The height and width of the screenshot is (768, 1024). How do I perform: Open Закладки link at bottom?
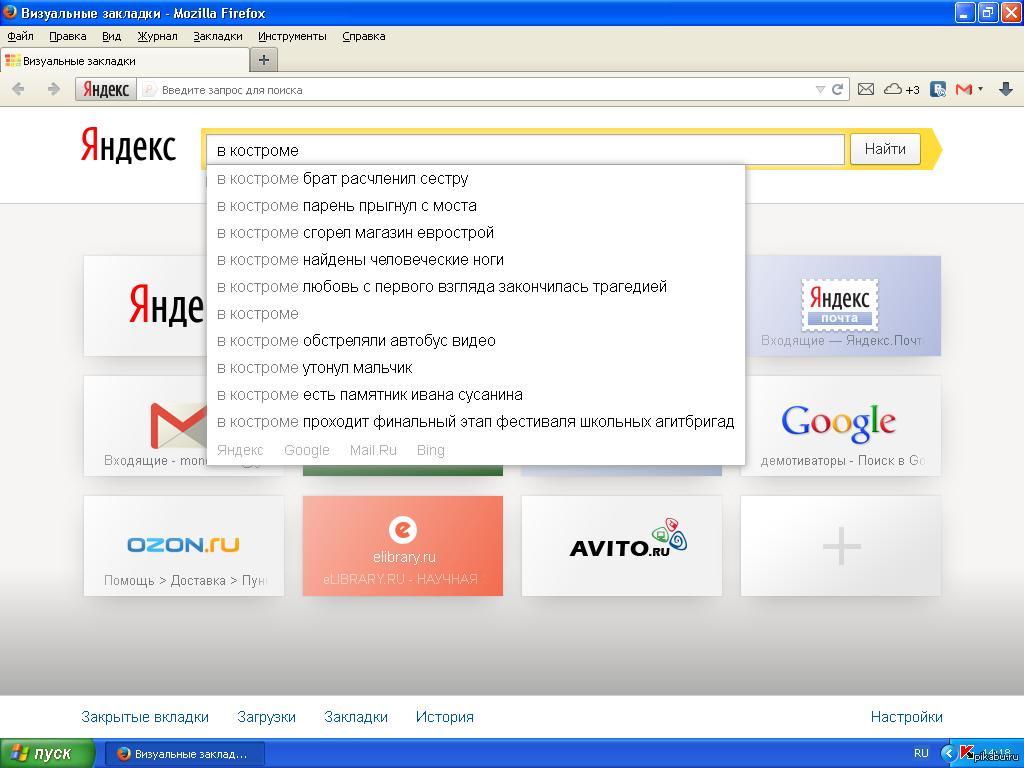pos(356,717)
